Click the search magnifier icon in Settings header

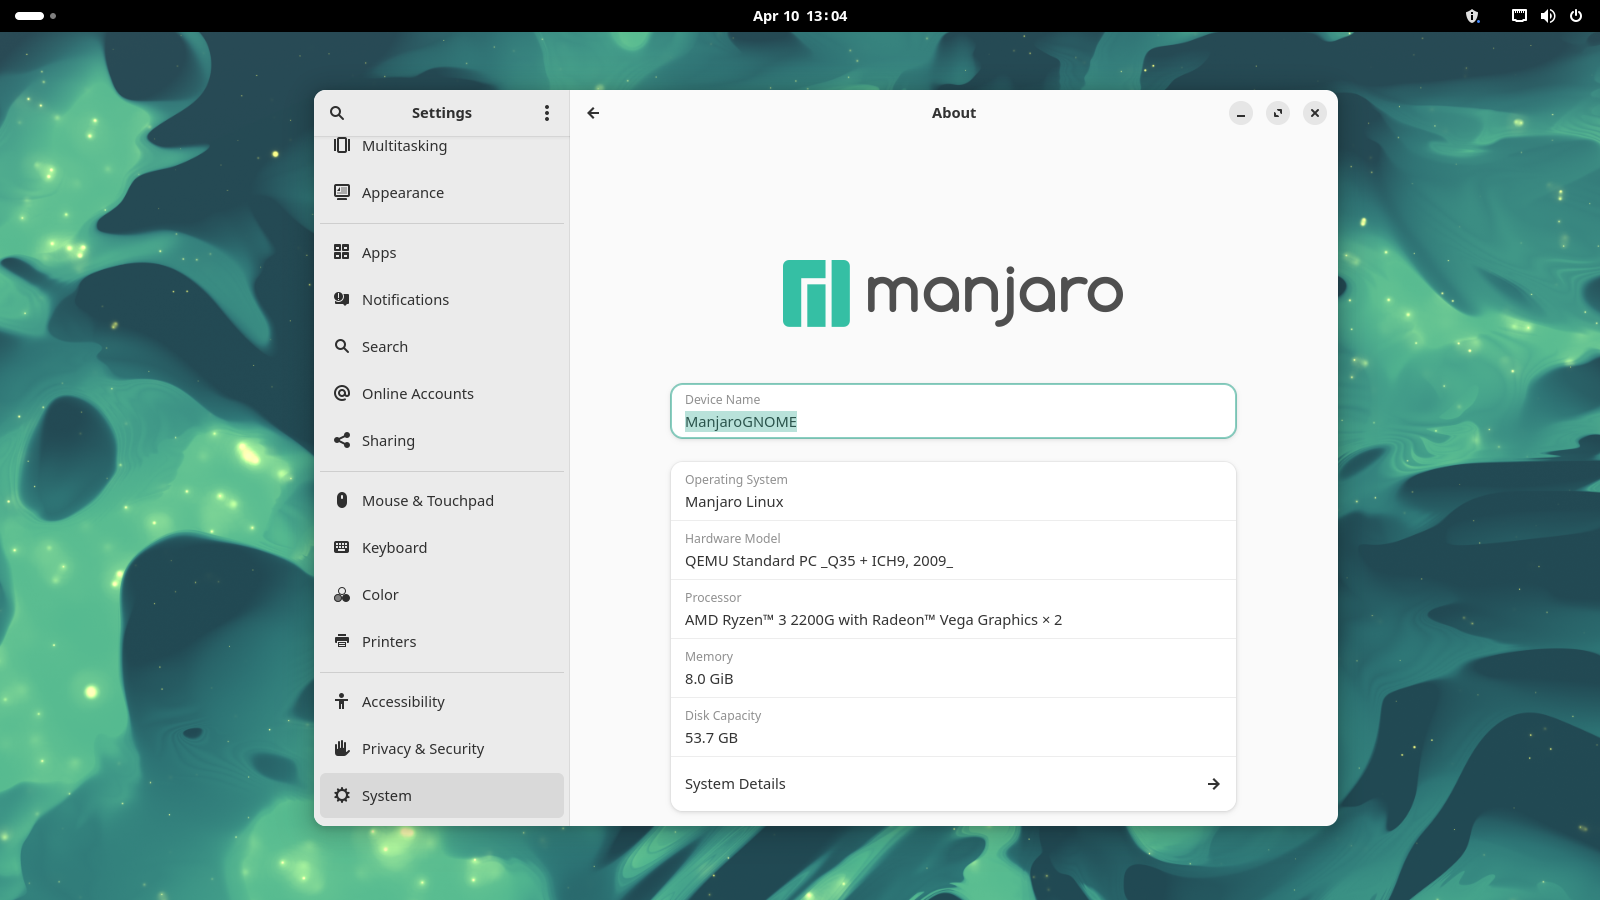point(337,113)
